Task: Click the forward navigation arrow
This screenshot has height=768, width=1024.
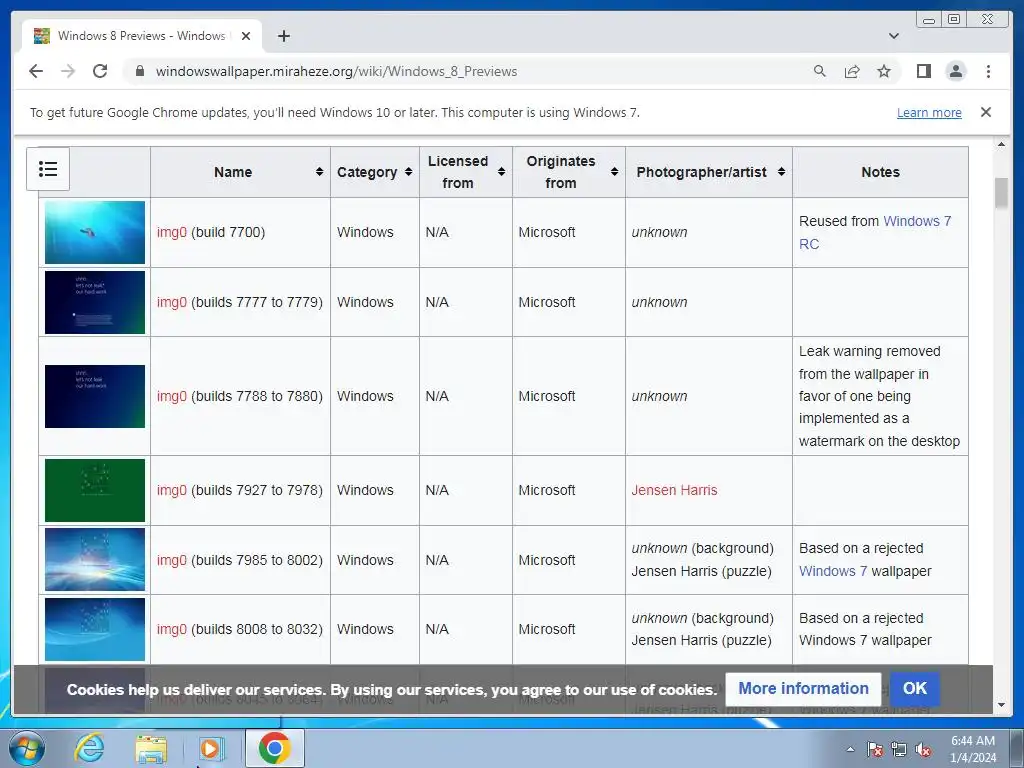Action: point(68,71)
